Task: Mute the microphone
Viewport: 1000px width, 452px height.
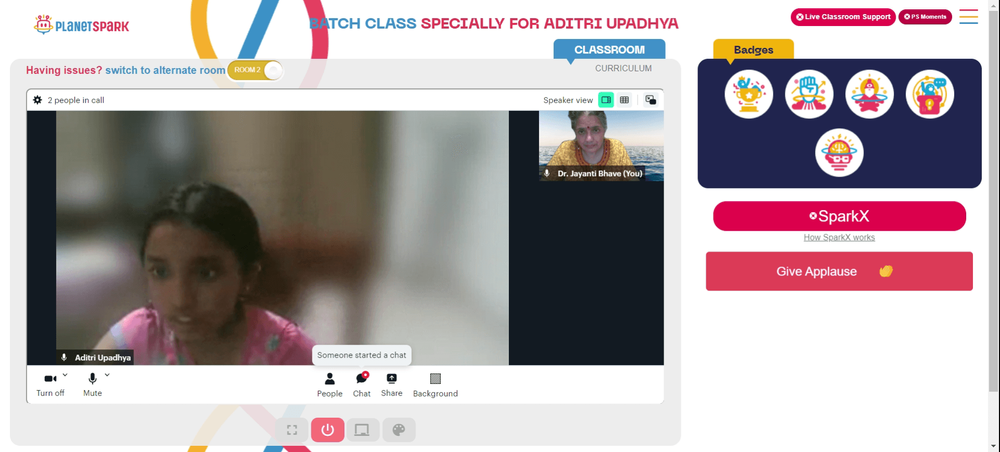Action: click(x=92, y=385)
